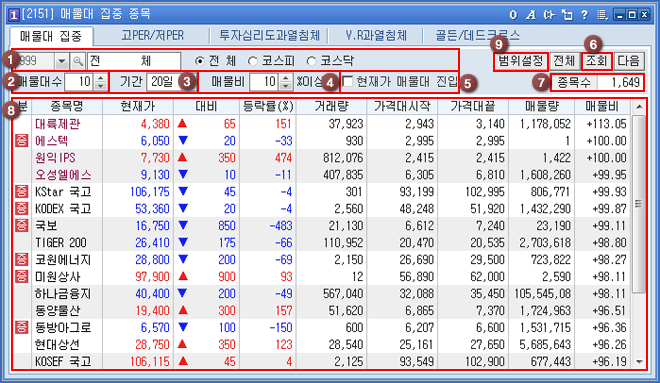Click the font 'A' icon in title bar

[x=531, y=15]
